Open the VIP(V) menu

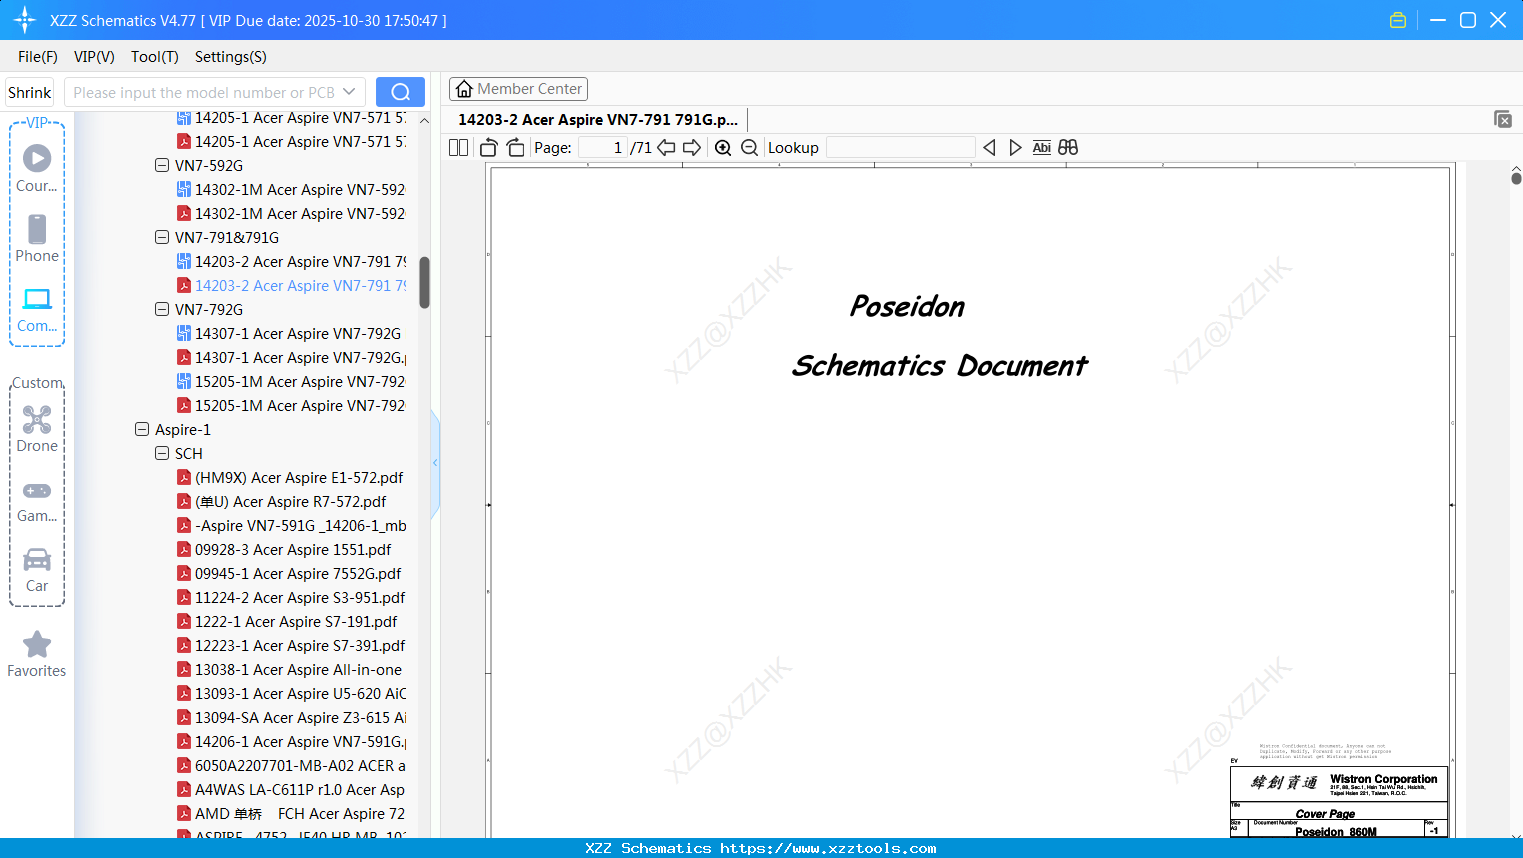coord(94,57)
